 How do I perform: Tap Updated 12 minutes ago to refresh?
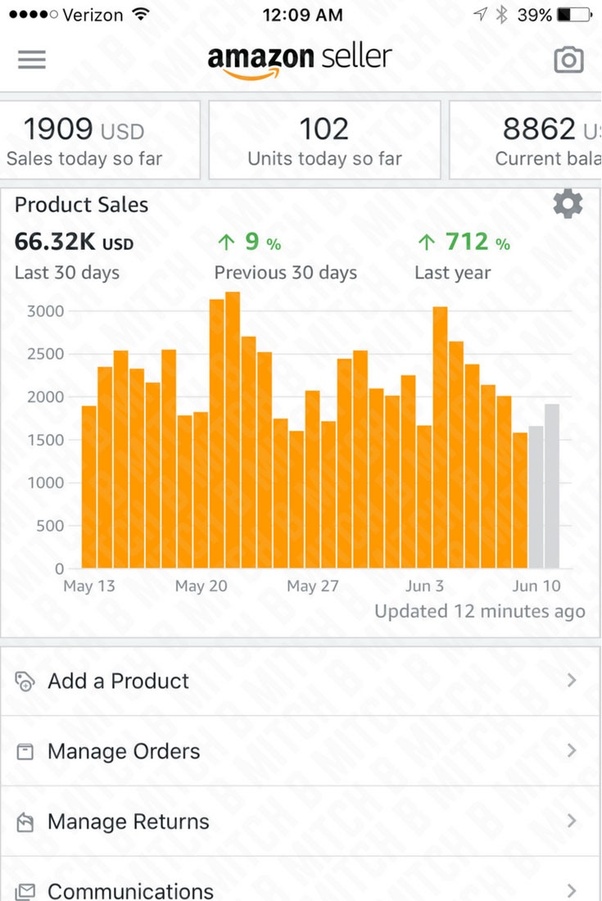pos(480,611)
